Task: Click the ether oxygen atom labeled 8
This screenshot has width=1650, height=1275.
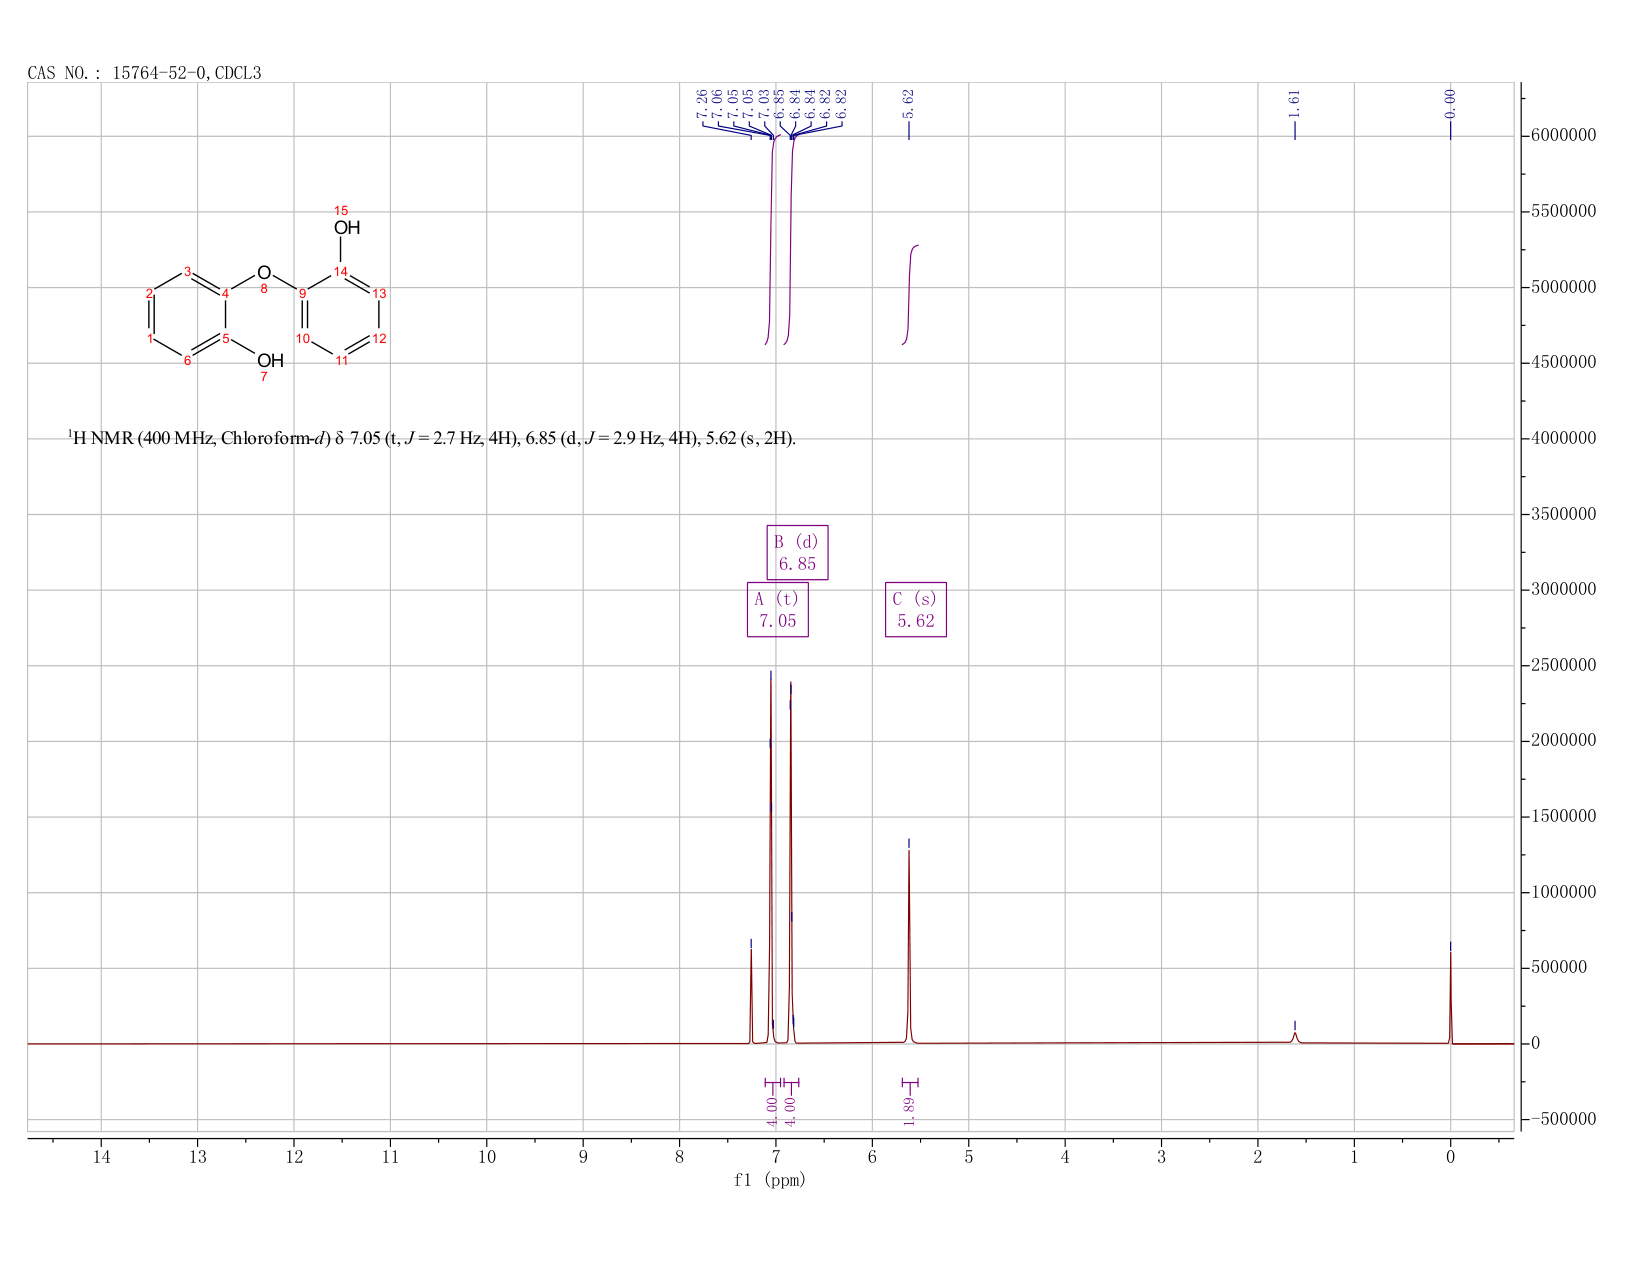Action: 264,273
